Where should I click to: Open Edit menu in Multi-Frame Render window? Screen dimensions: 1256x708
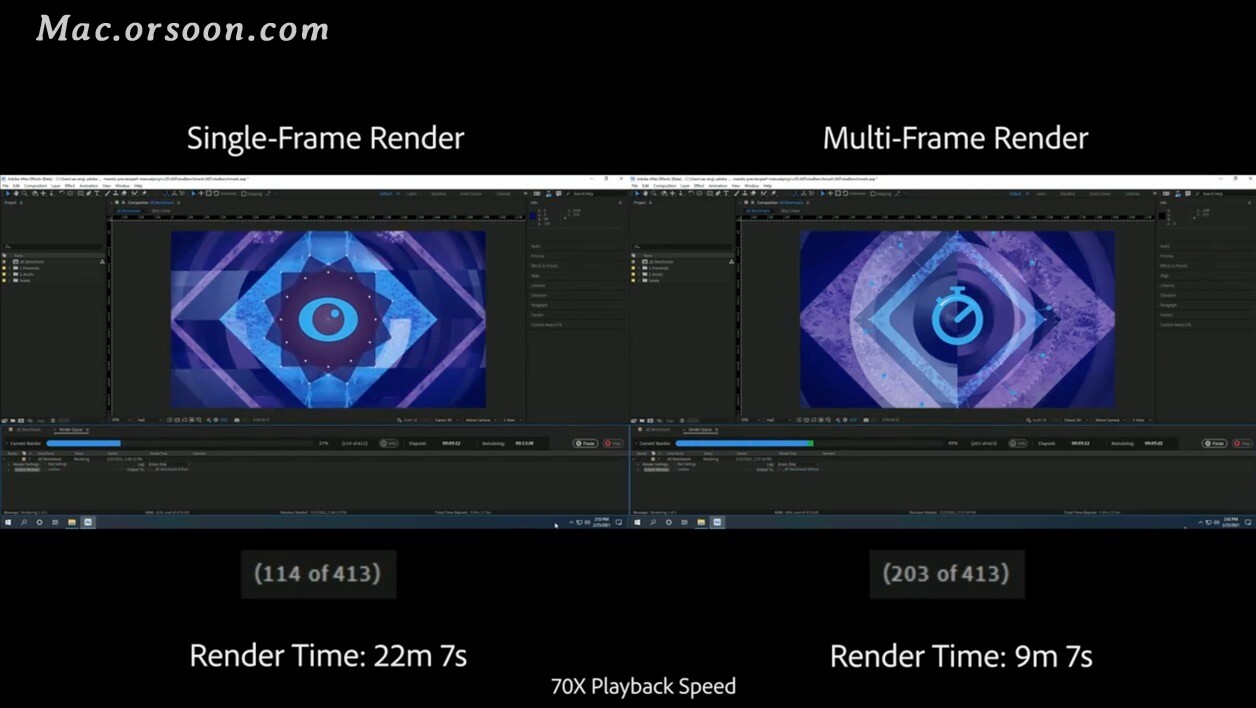pos(646,186)
